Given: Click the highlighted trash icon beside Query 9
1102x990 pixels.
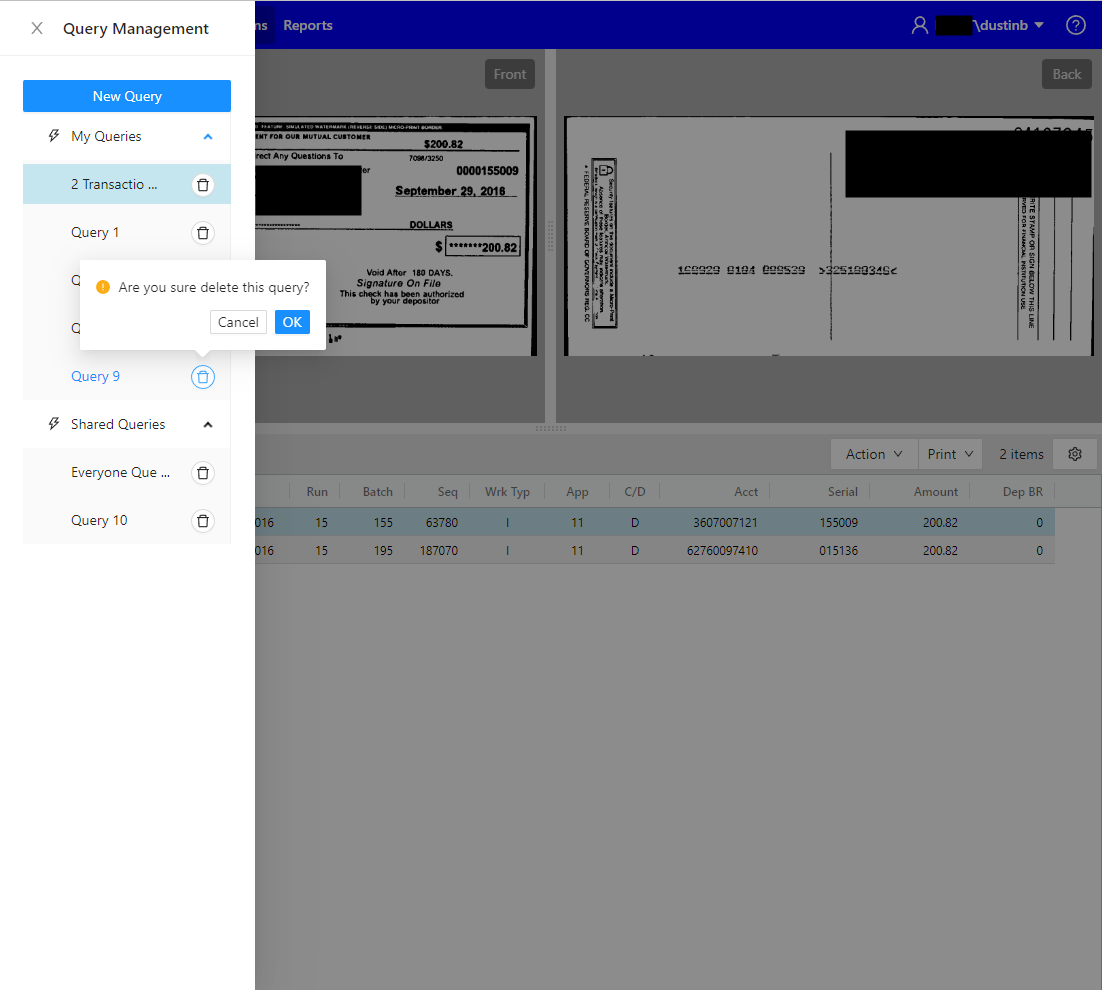Looking at the screenshot, I should [x=203, y=376].
